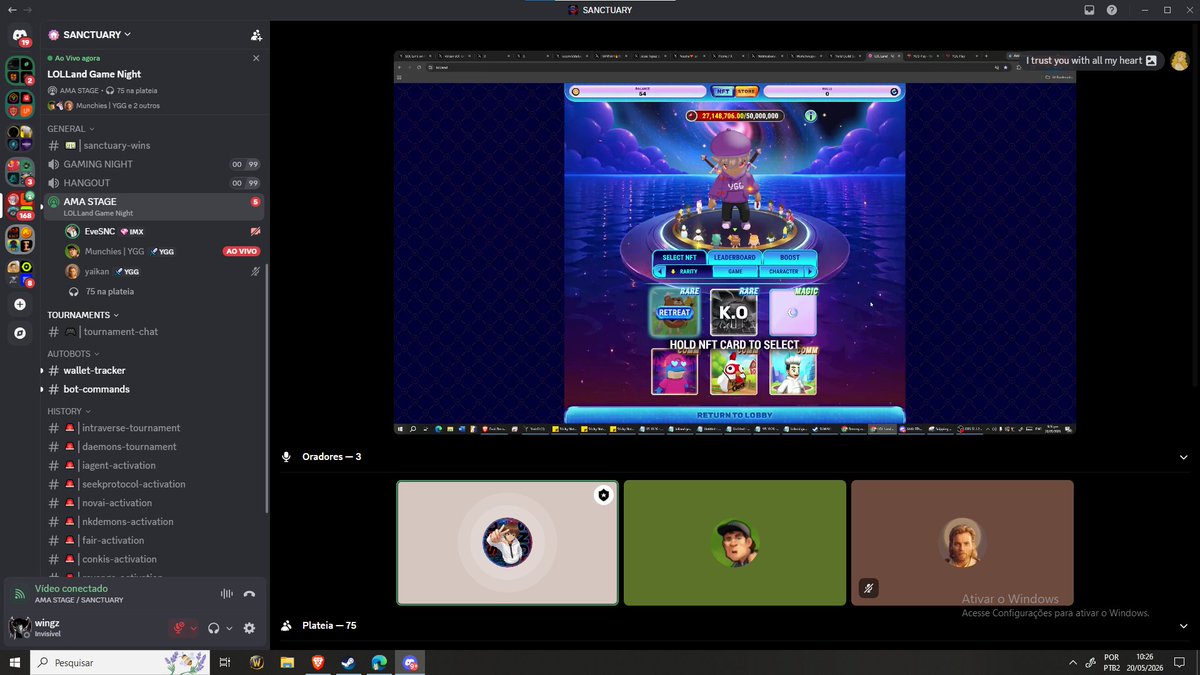Open the daemons-tournament channel
The width and height of the screenshot is (1200, 675).
154,447
